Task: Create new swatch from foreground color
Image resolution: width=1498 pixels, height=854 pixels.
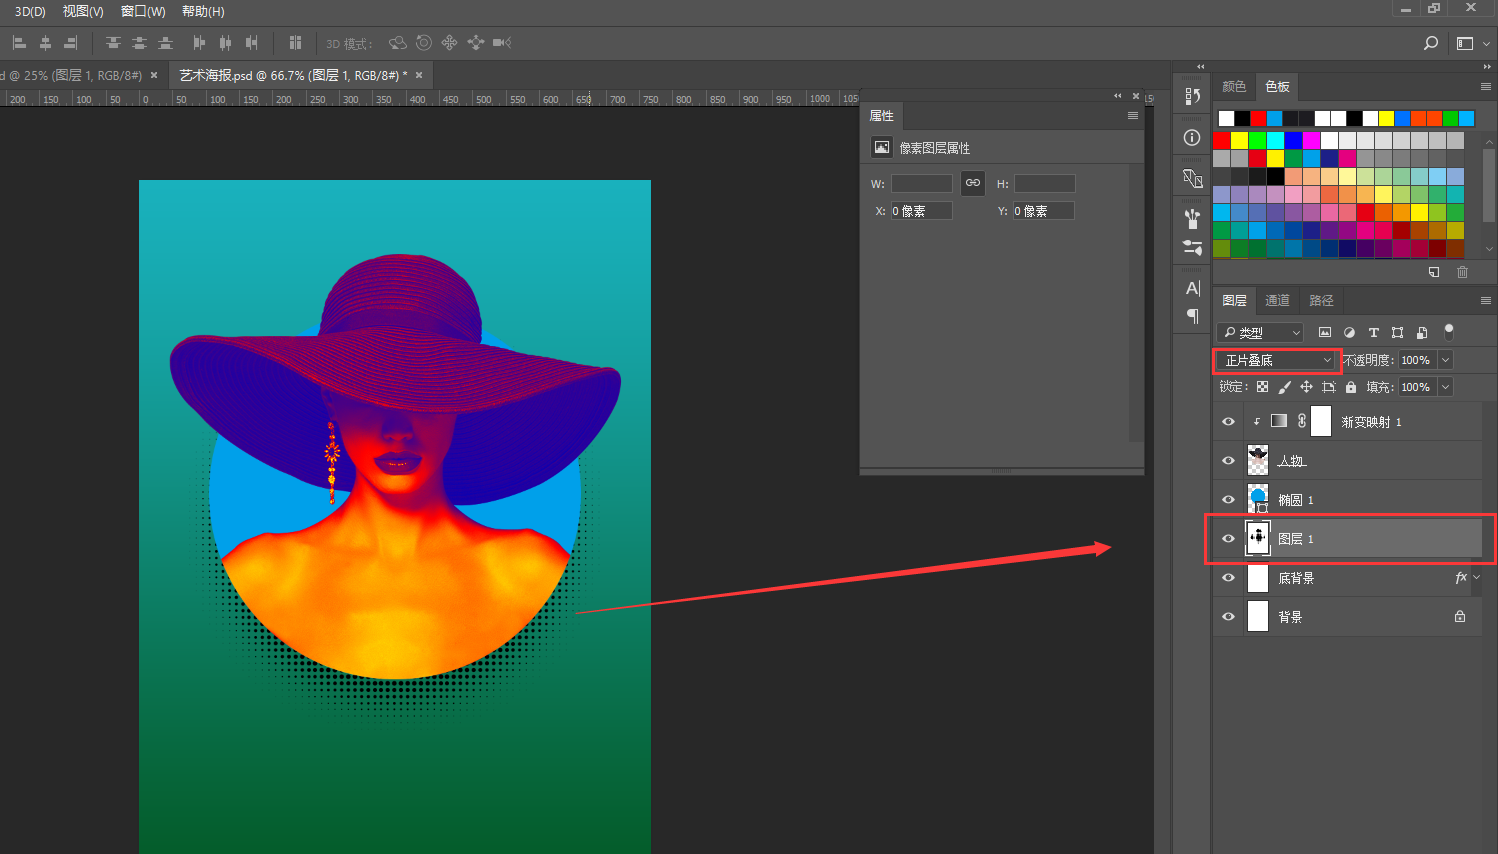Action: tap(1434, 272)
